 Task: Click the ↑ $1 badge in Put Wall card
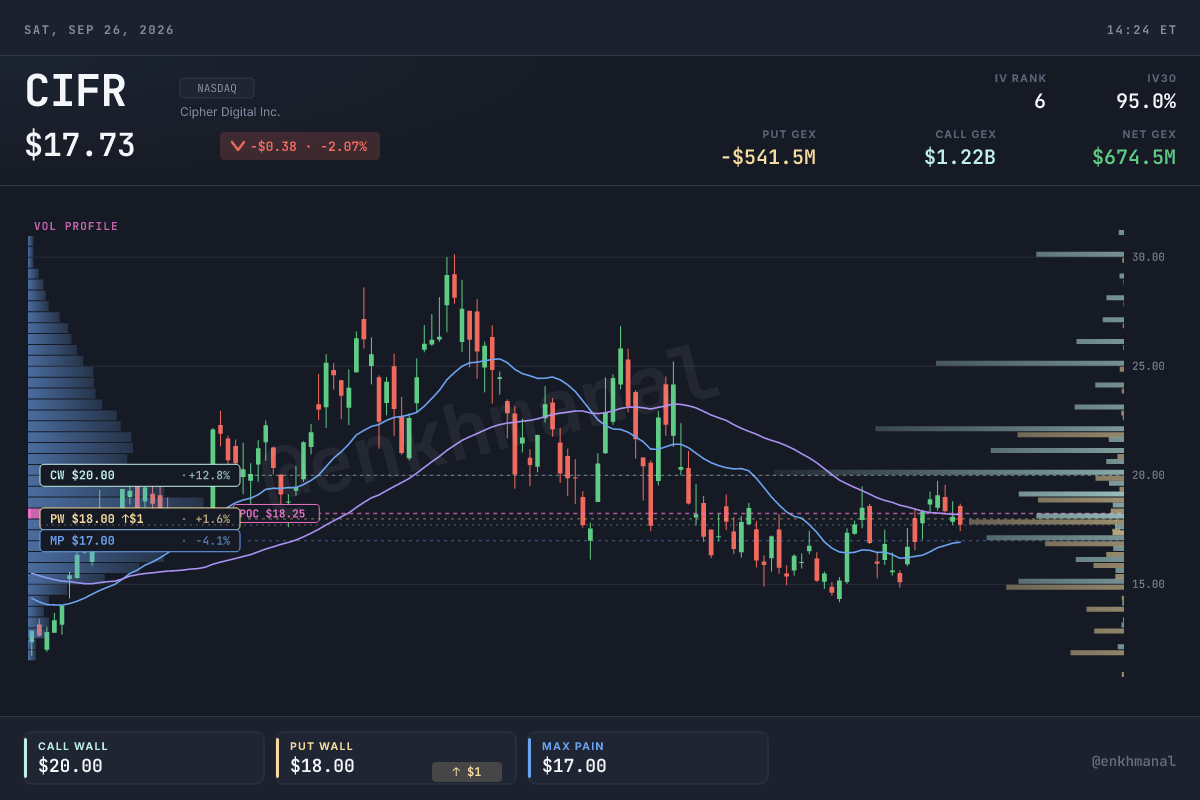point(467,772)
